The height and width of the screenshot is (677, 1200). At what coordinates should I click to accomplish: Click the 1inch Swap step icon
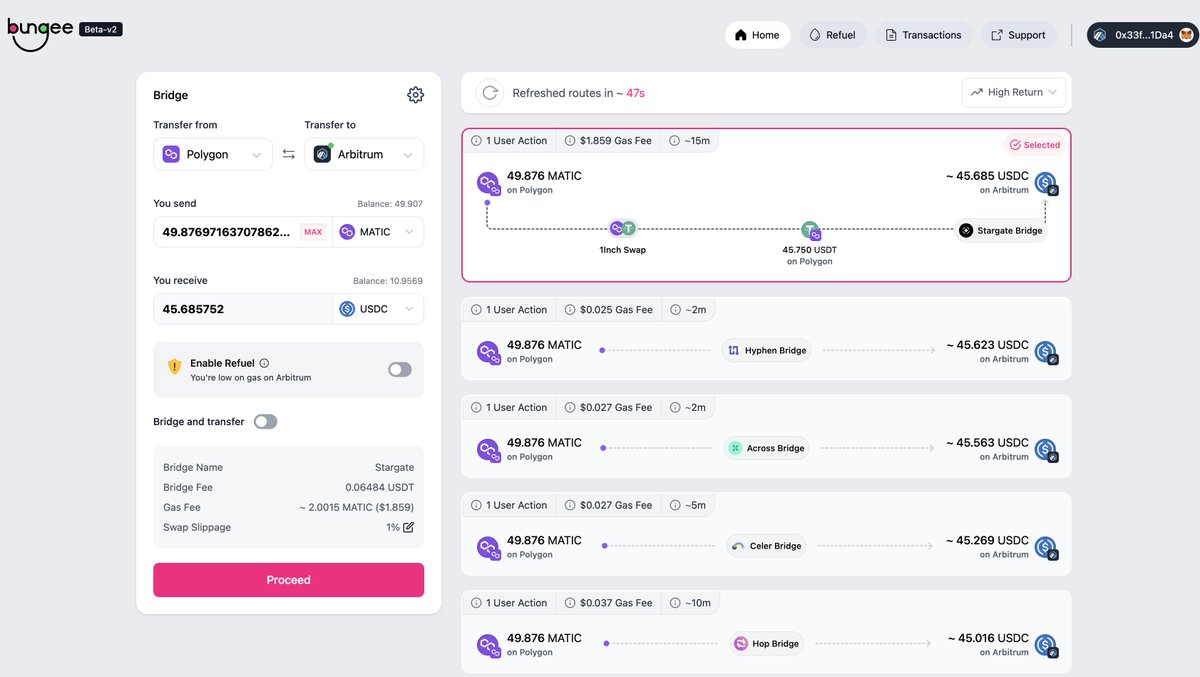(622, 229)
